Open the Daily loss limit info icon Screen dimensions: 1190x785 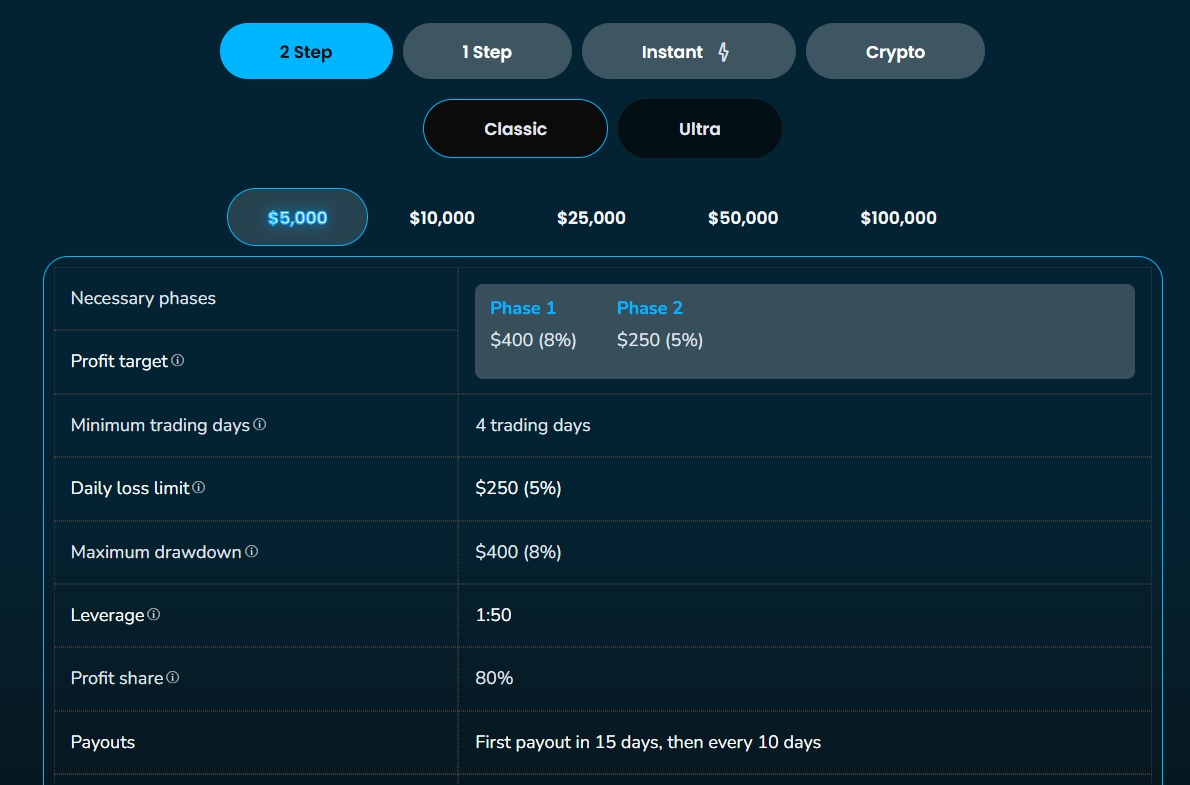pos(199,487)
